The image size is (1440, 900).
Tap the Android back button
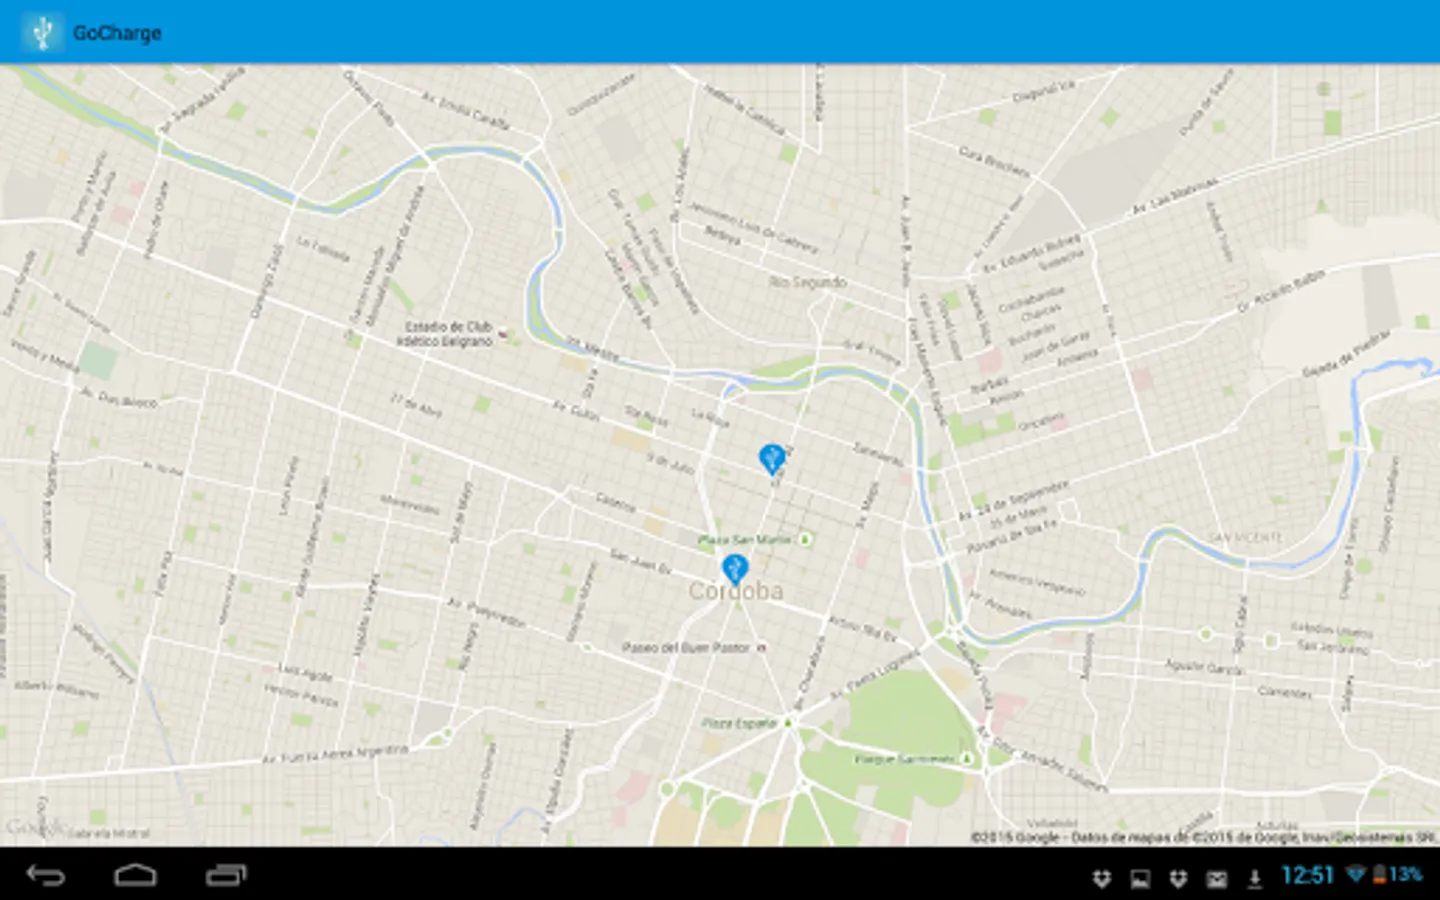[x=45, y=876]
